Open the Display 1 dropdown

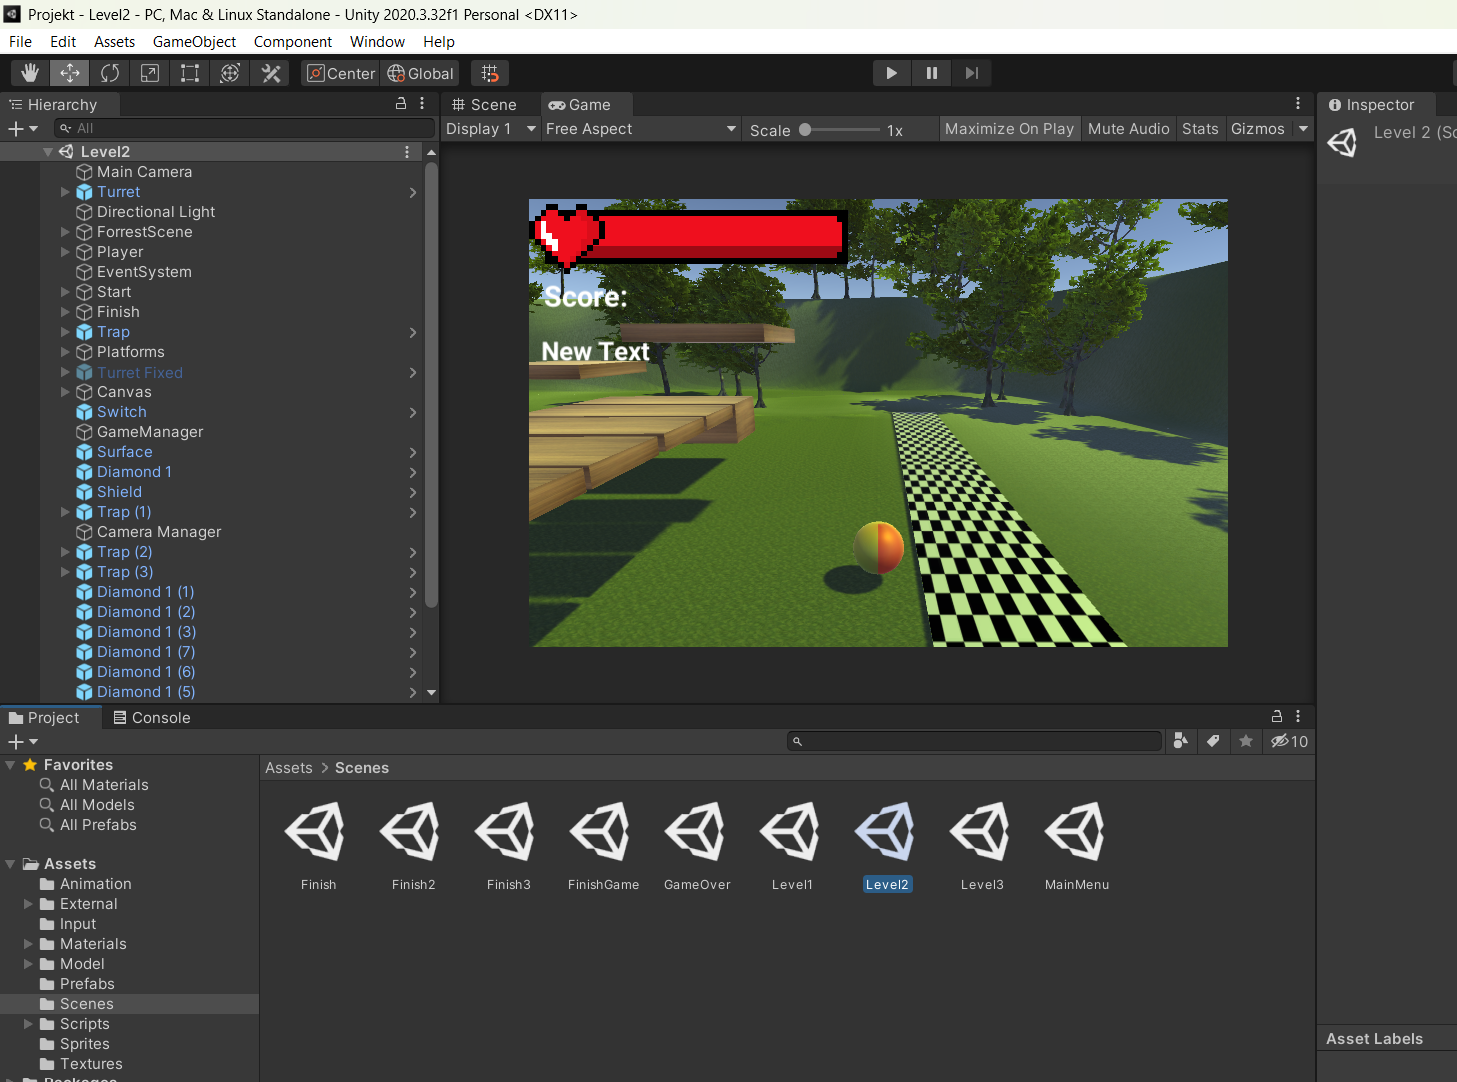point(490,129)
